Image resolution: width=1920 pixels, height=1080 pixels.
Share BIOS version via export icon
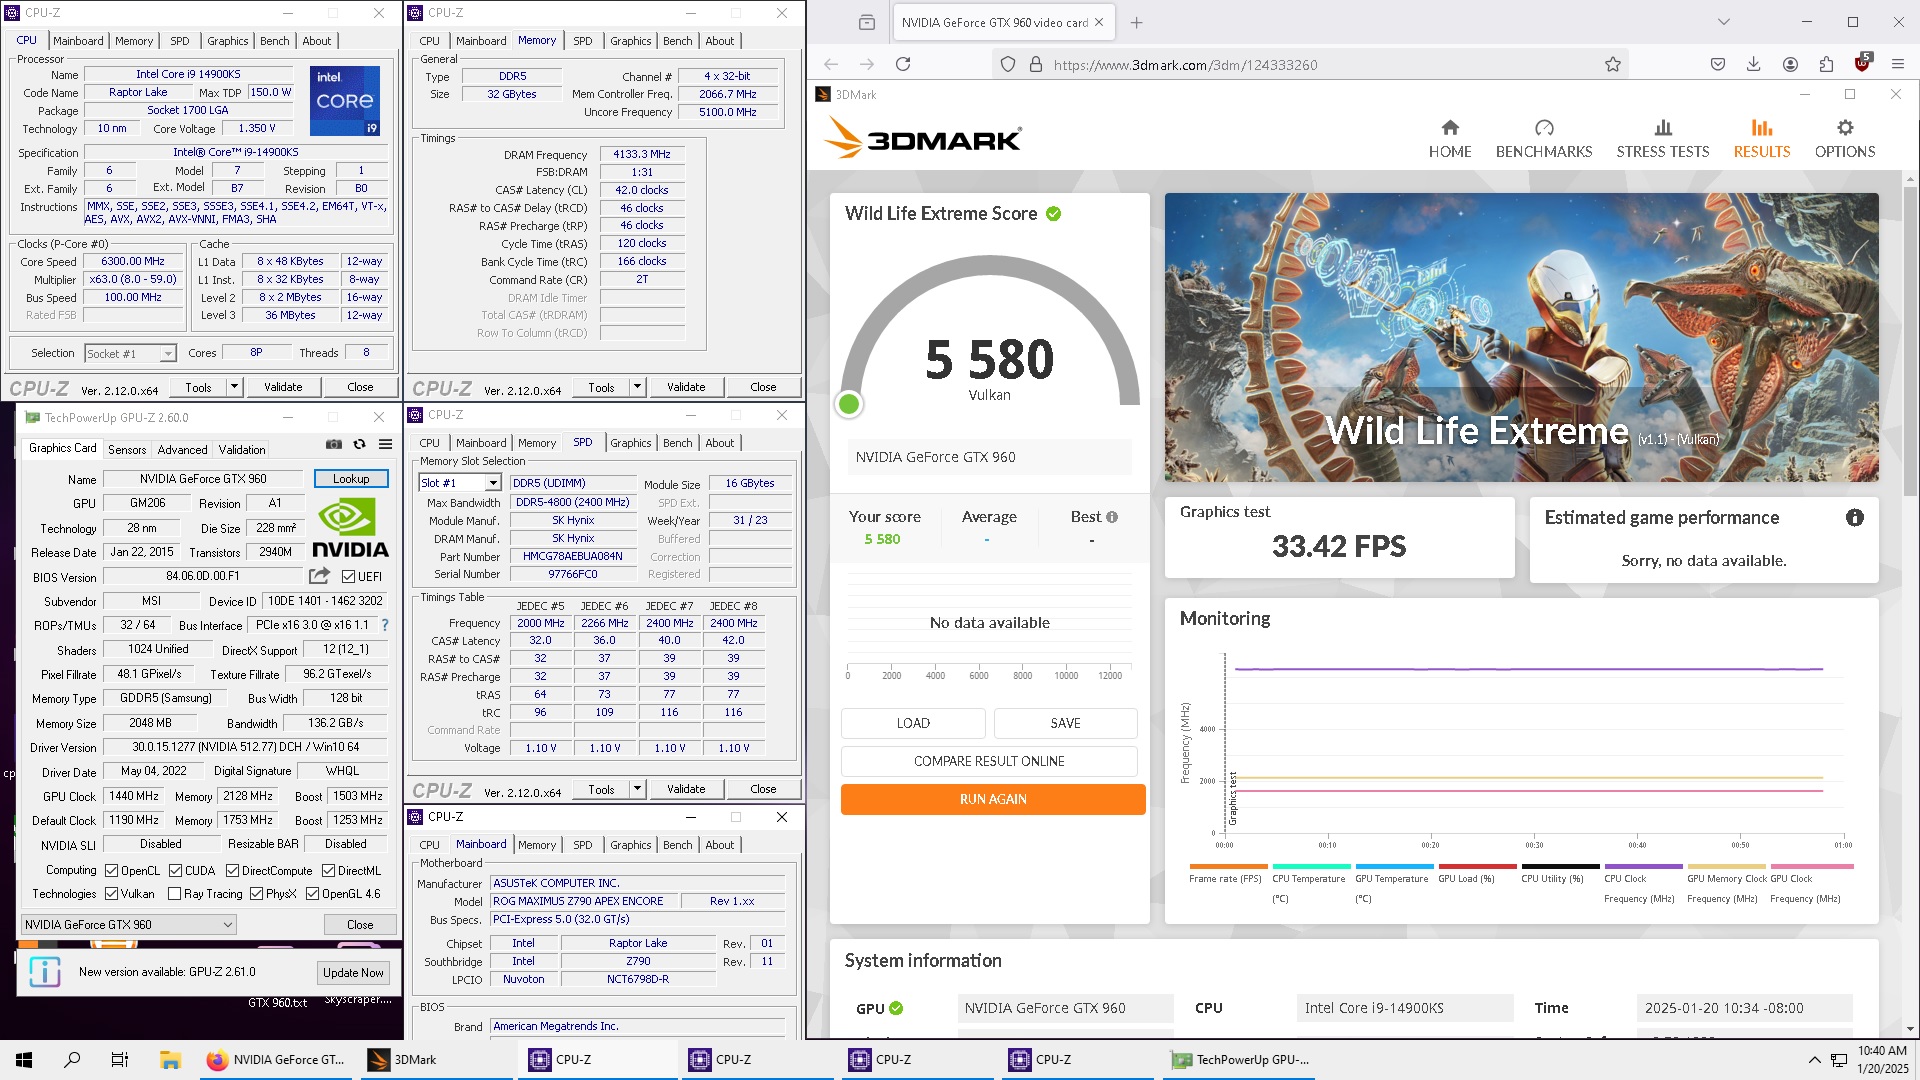[x=319, y=576]
